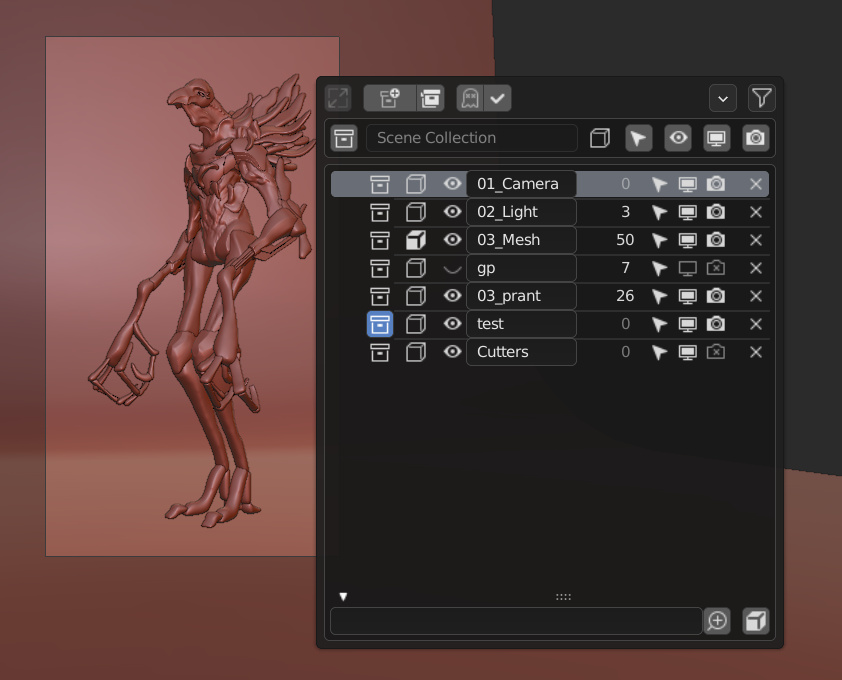The width and height of the screenshot is (842, 680).
Task: Disable render camera for 03_Mesh
Action: coord(716,240)
